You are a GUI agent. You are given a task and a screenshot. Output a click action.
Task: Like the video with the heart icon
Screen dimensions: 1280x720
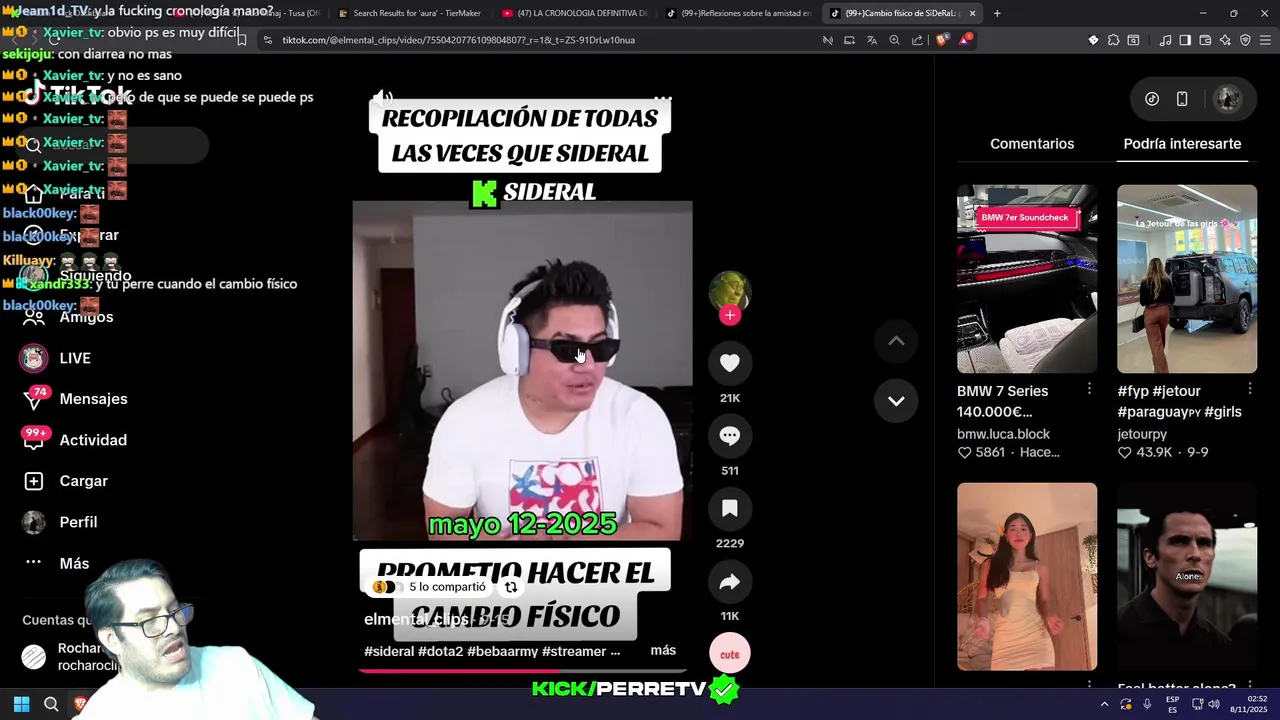[730, 363]
